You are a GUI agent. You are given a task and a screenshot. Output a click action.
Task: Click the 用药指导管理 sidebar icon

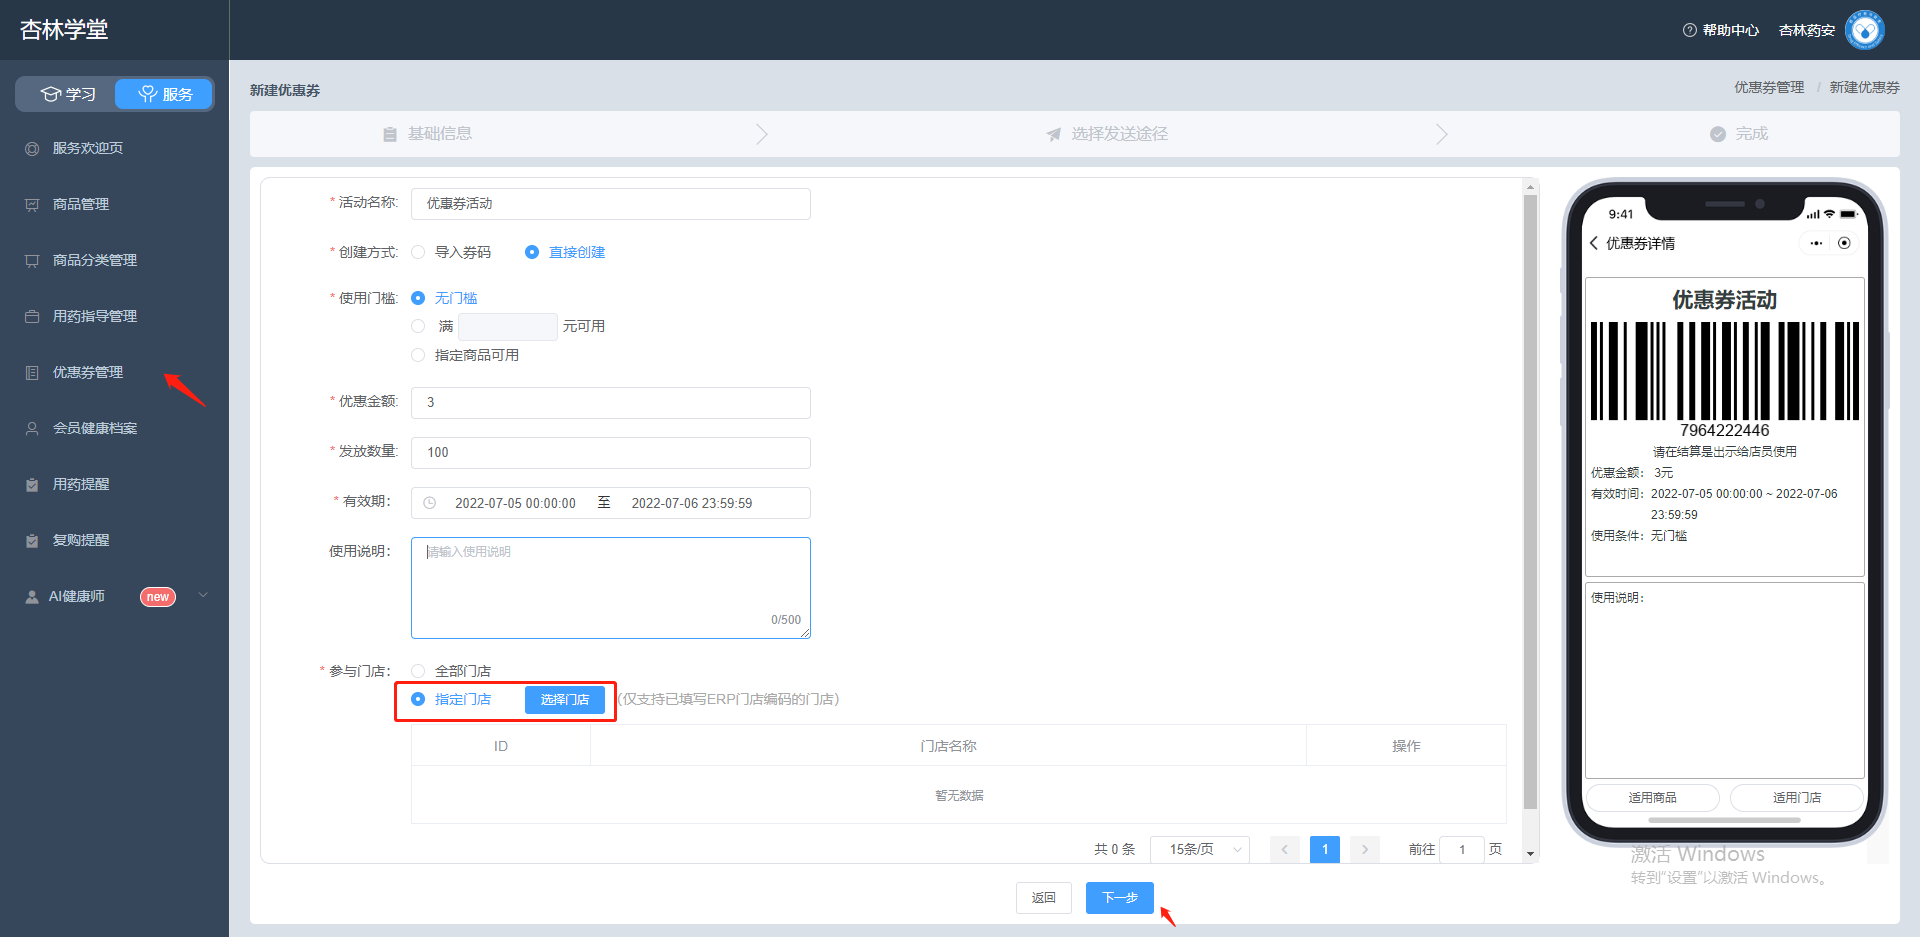[32, 316]
